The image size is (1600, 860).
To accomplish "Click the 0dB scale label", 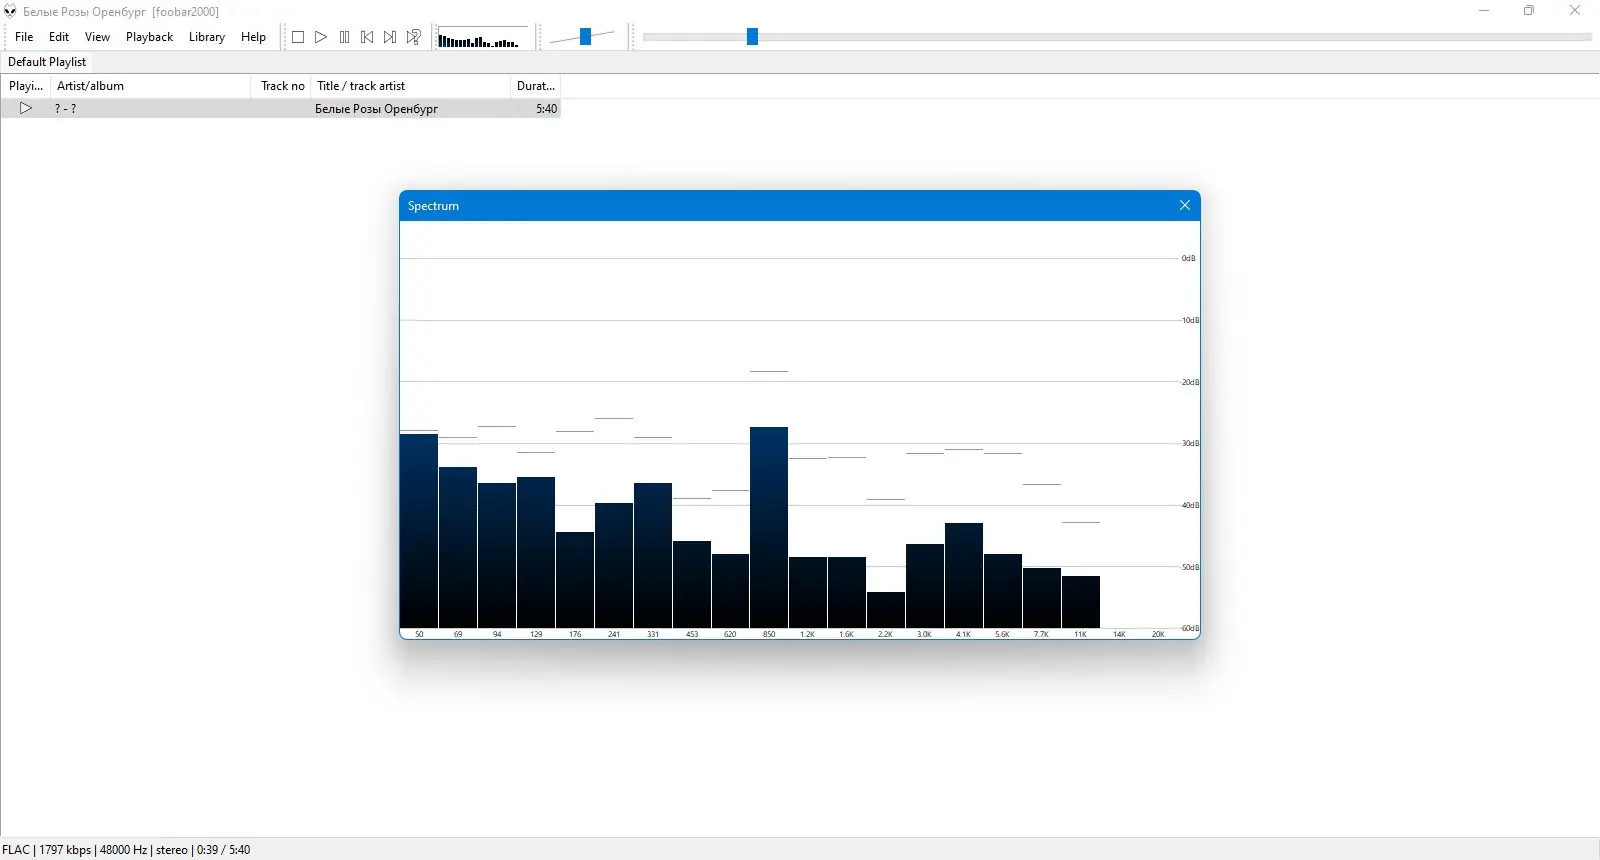I will [1188, 258].
